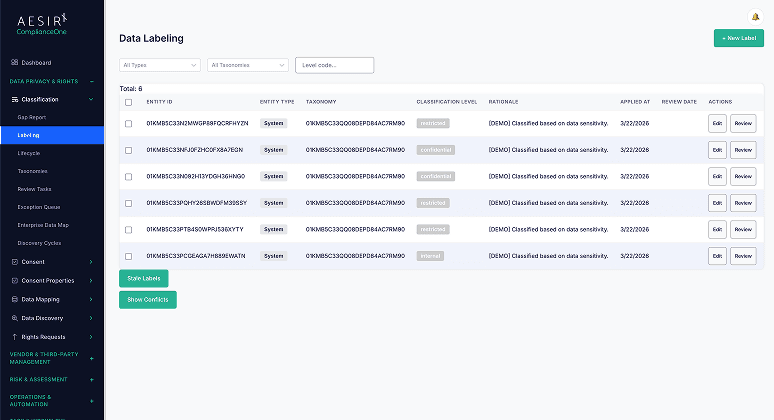Click the Scan Labels button
Viewport: 774px width, 420px height.
pyautogui.click(x=144, y=278)
